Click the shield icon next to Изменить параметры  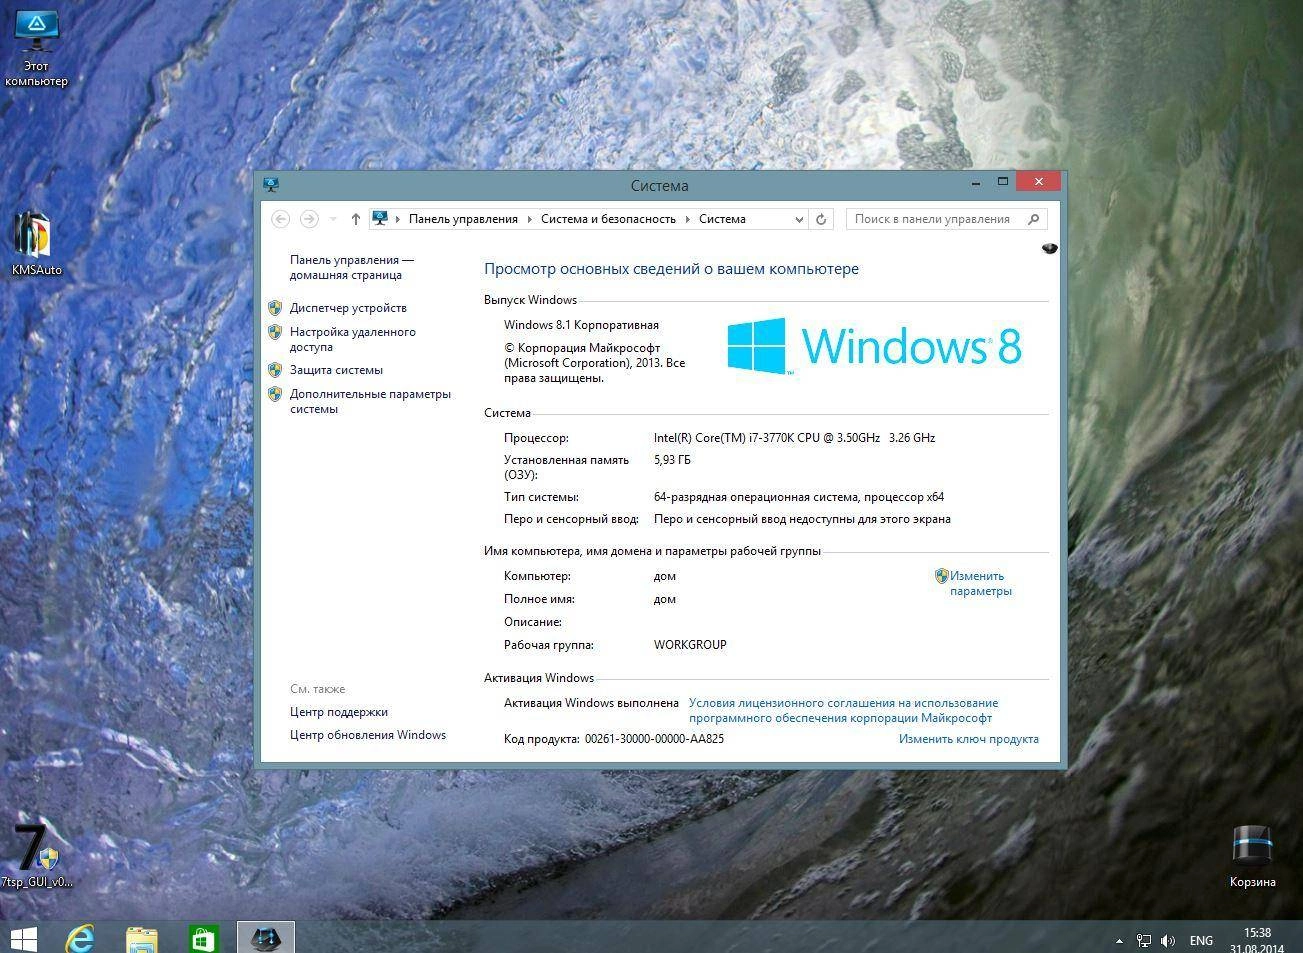click(x=941, y=576)
